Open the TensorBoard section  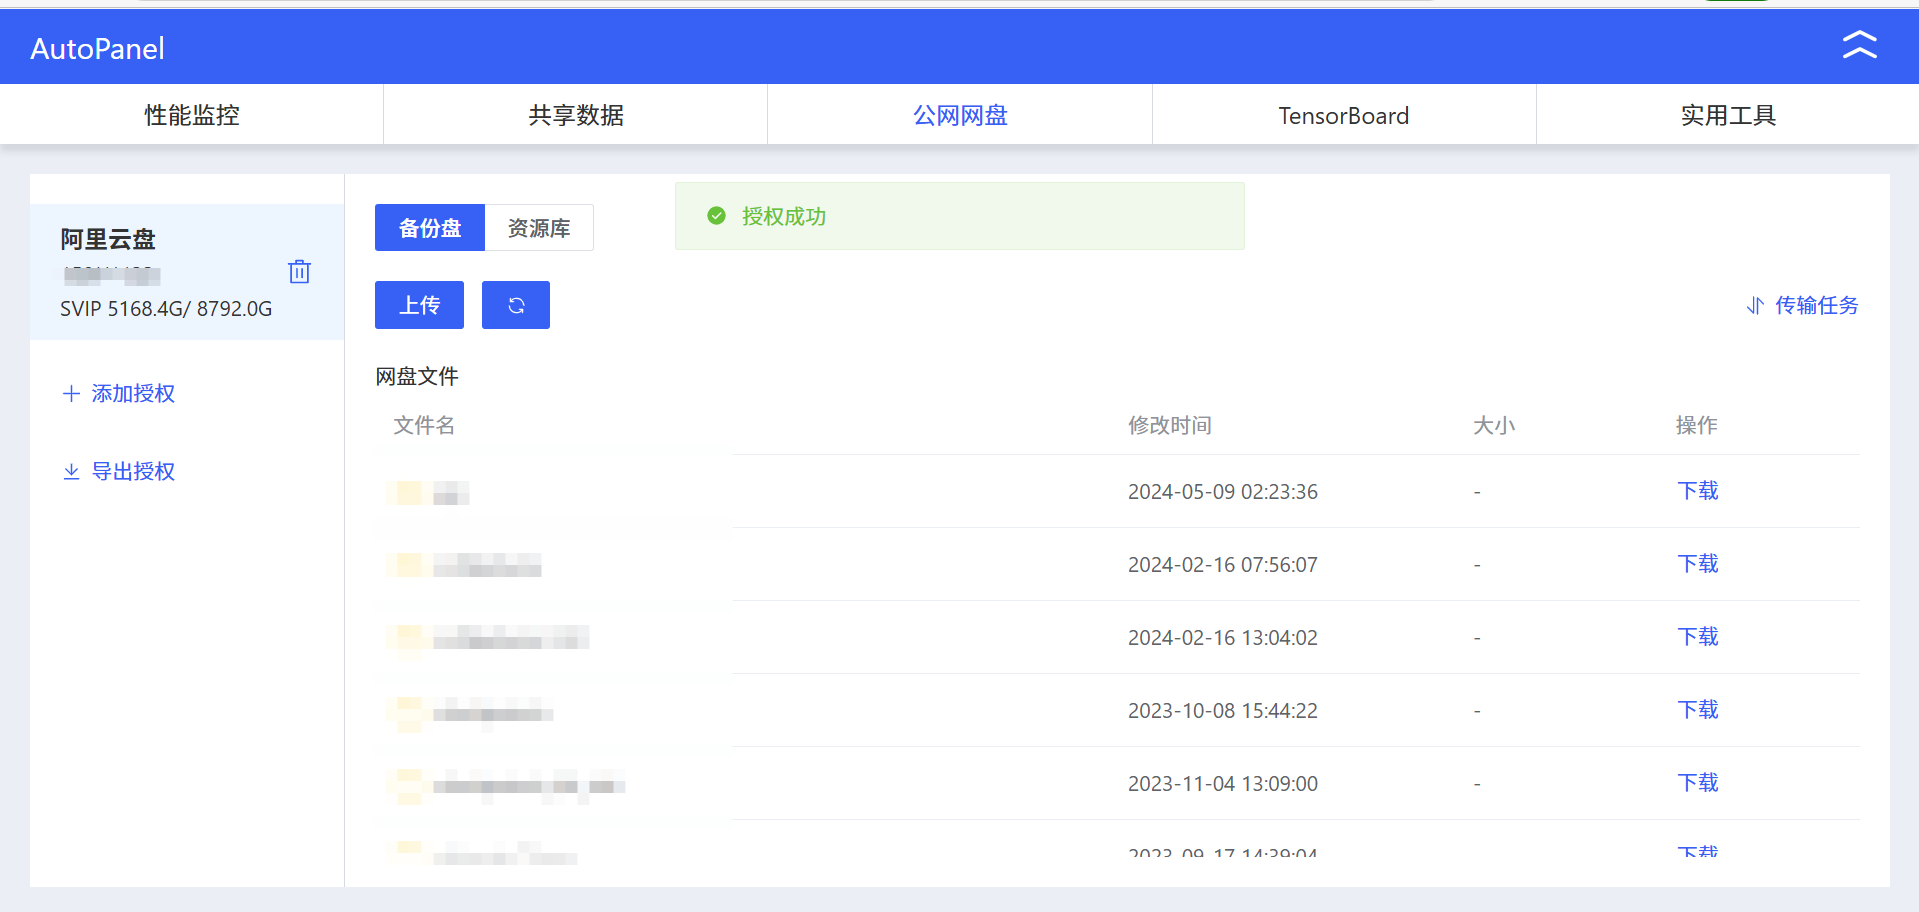tap(1343, 115)
